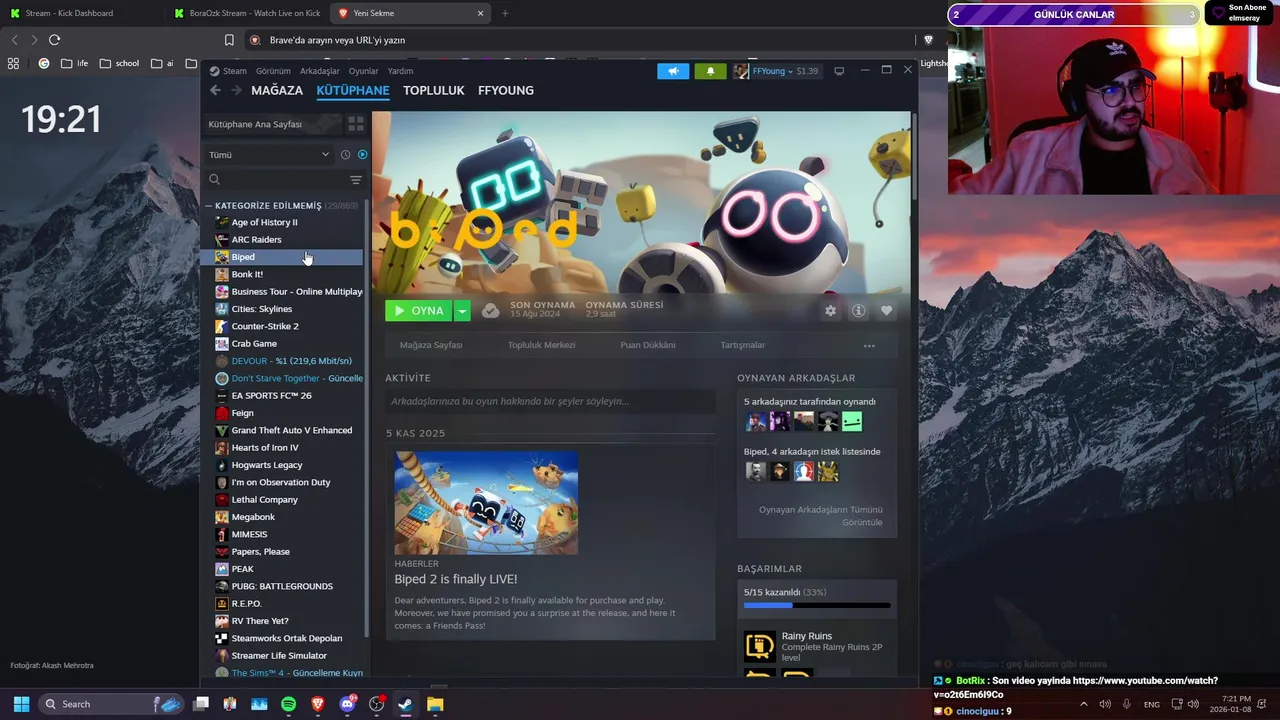The height and width of the screenshot is (720, 1280).
Task: Open Brave browser taskbar icon
Action: pos(318,704)
